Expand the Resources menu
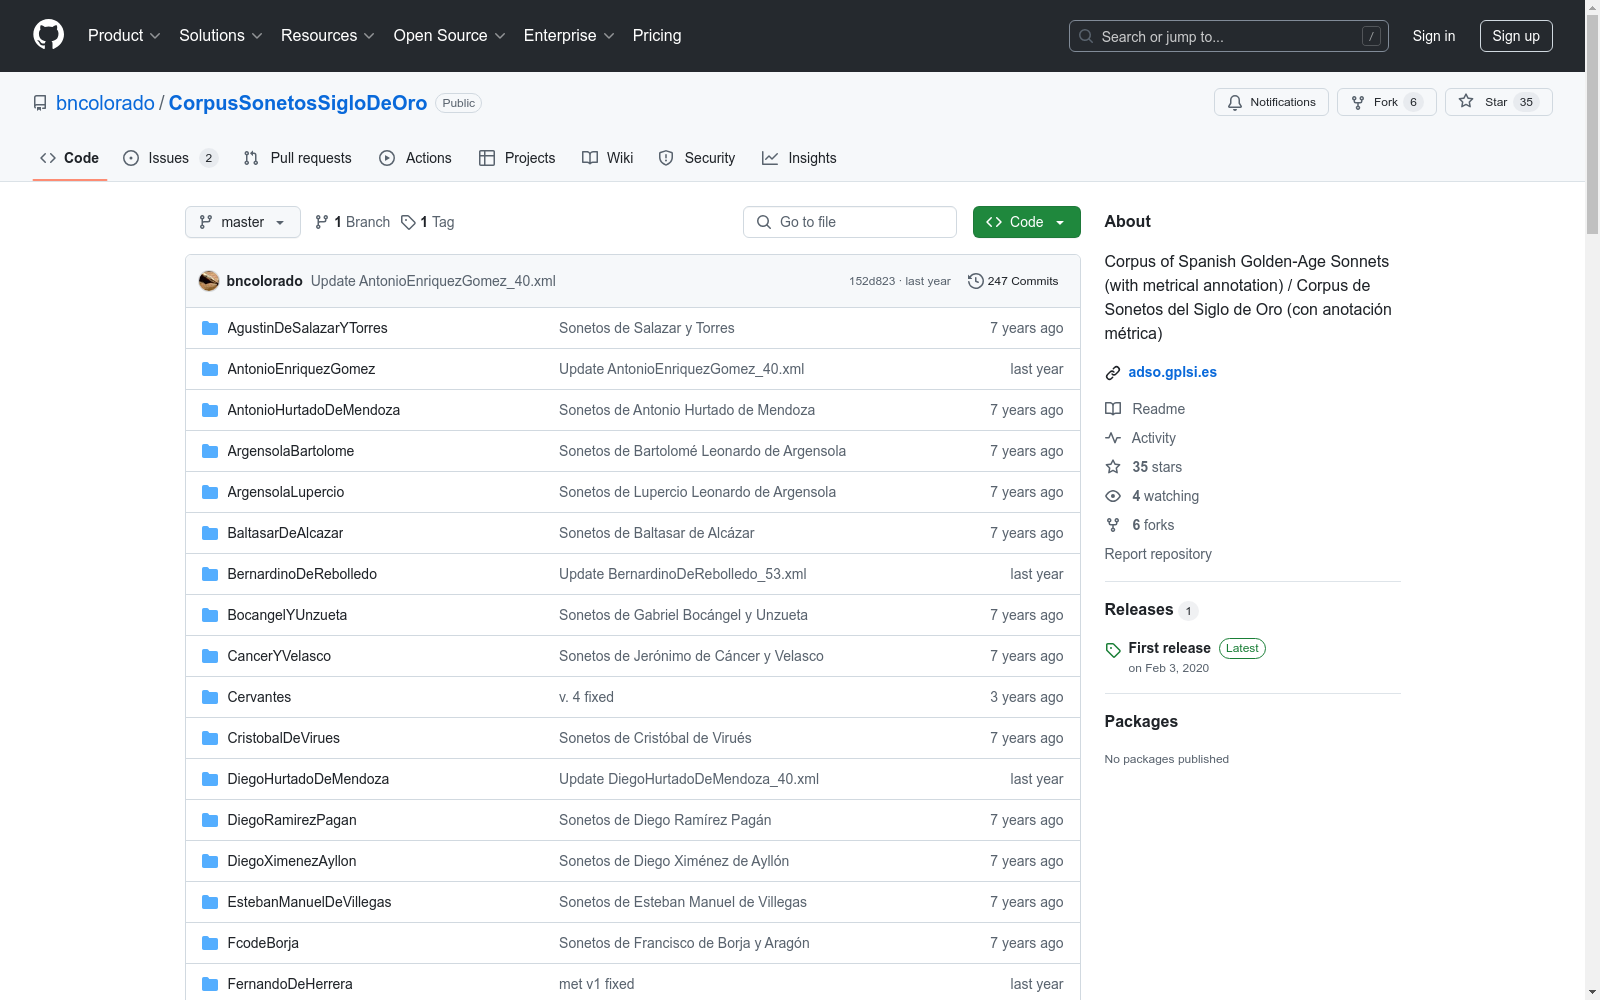The image size is (1600, 1000). tap(328, 36)
